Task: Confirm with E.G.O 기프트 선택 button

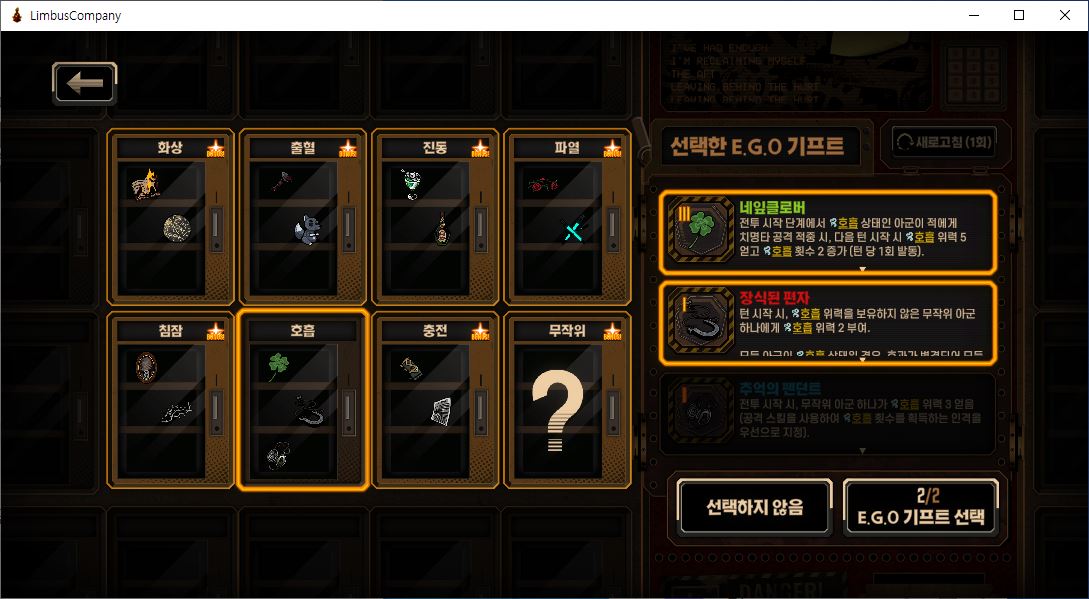Action: tap(921, 507)
